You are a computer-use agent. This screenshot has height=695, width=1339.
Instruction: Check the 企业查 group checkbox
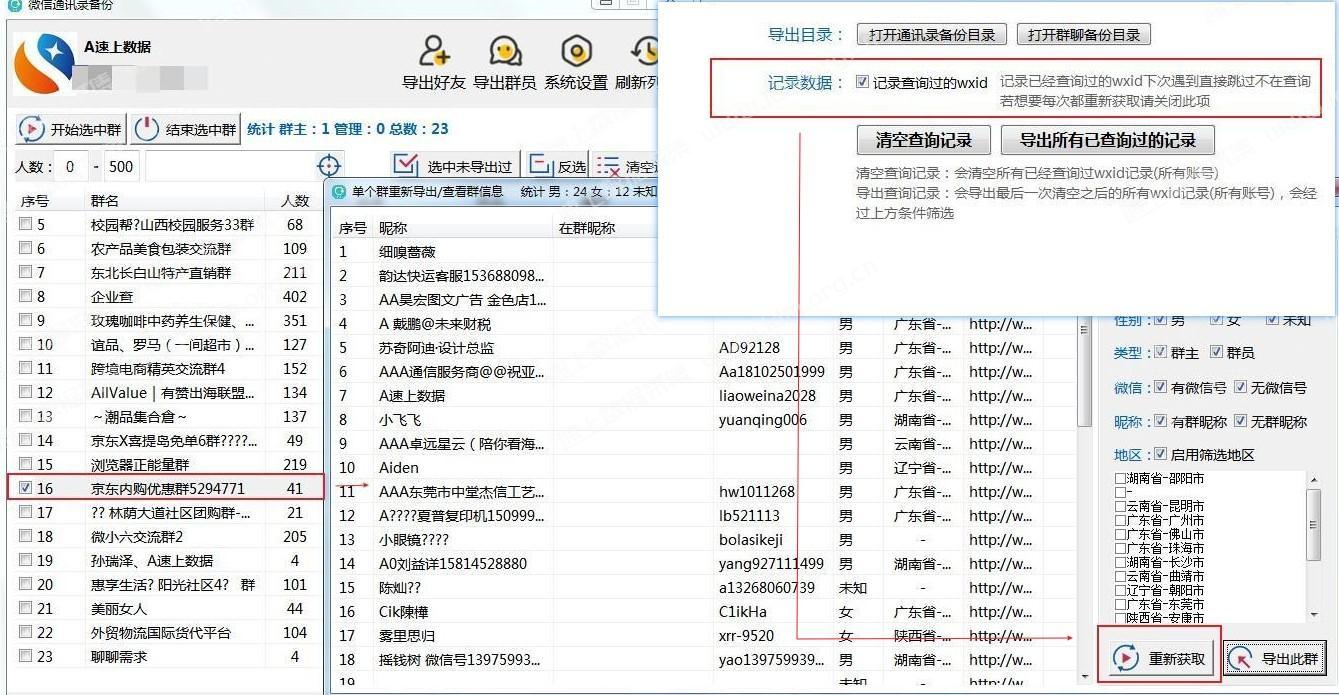pyautogui.click(x=26, y=296)
